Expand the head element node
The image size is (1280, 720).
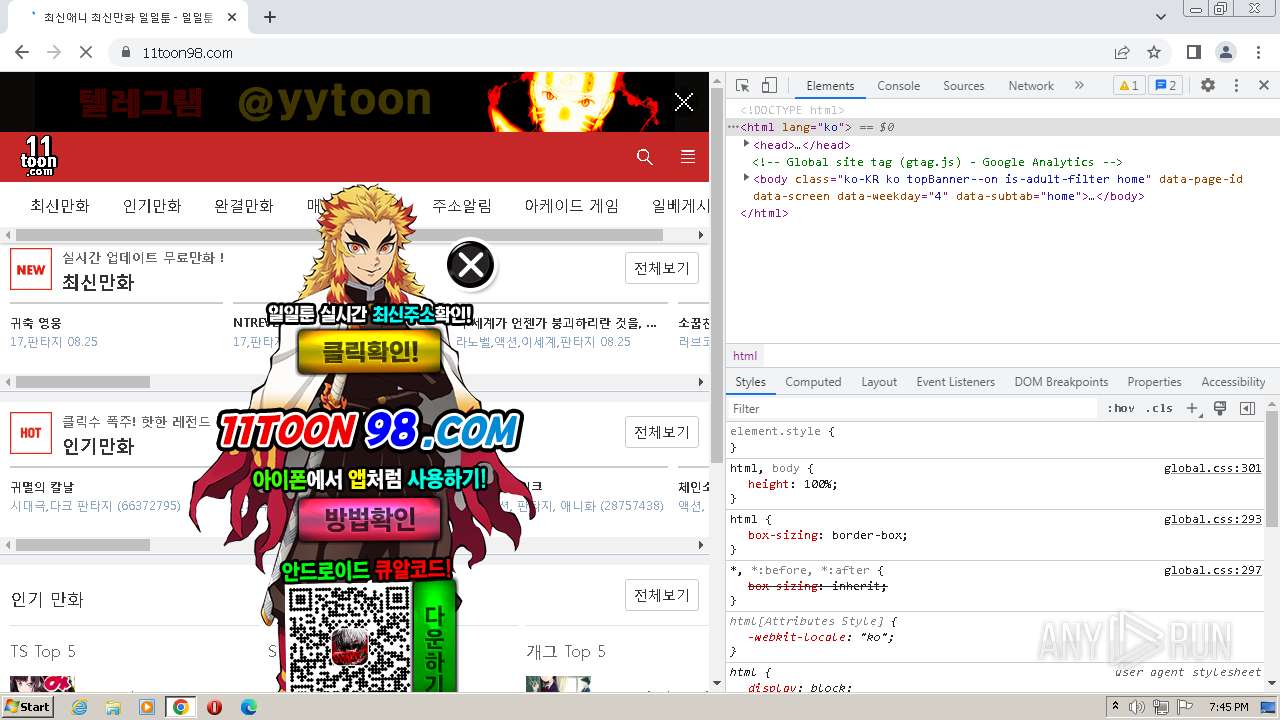pos(746,144)
